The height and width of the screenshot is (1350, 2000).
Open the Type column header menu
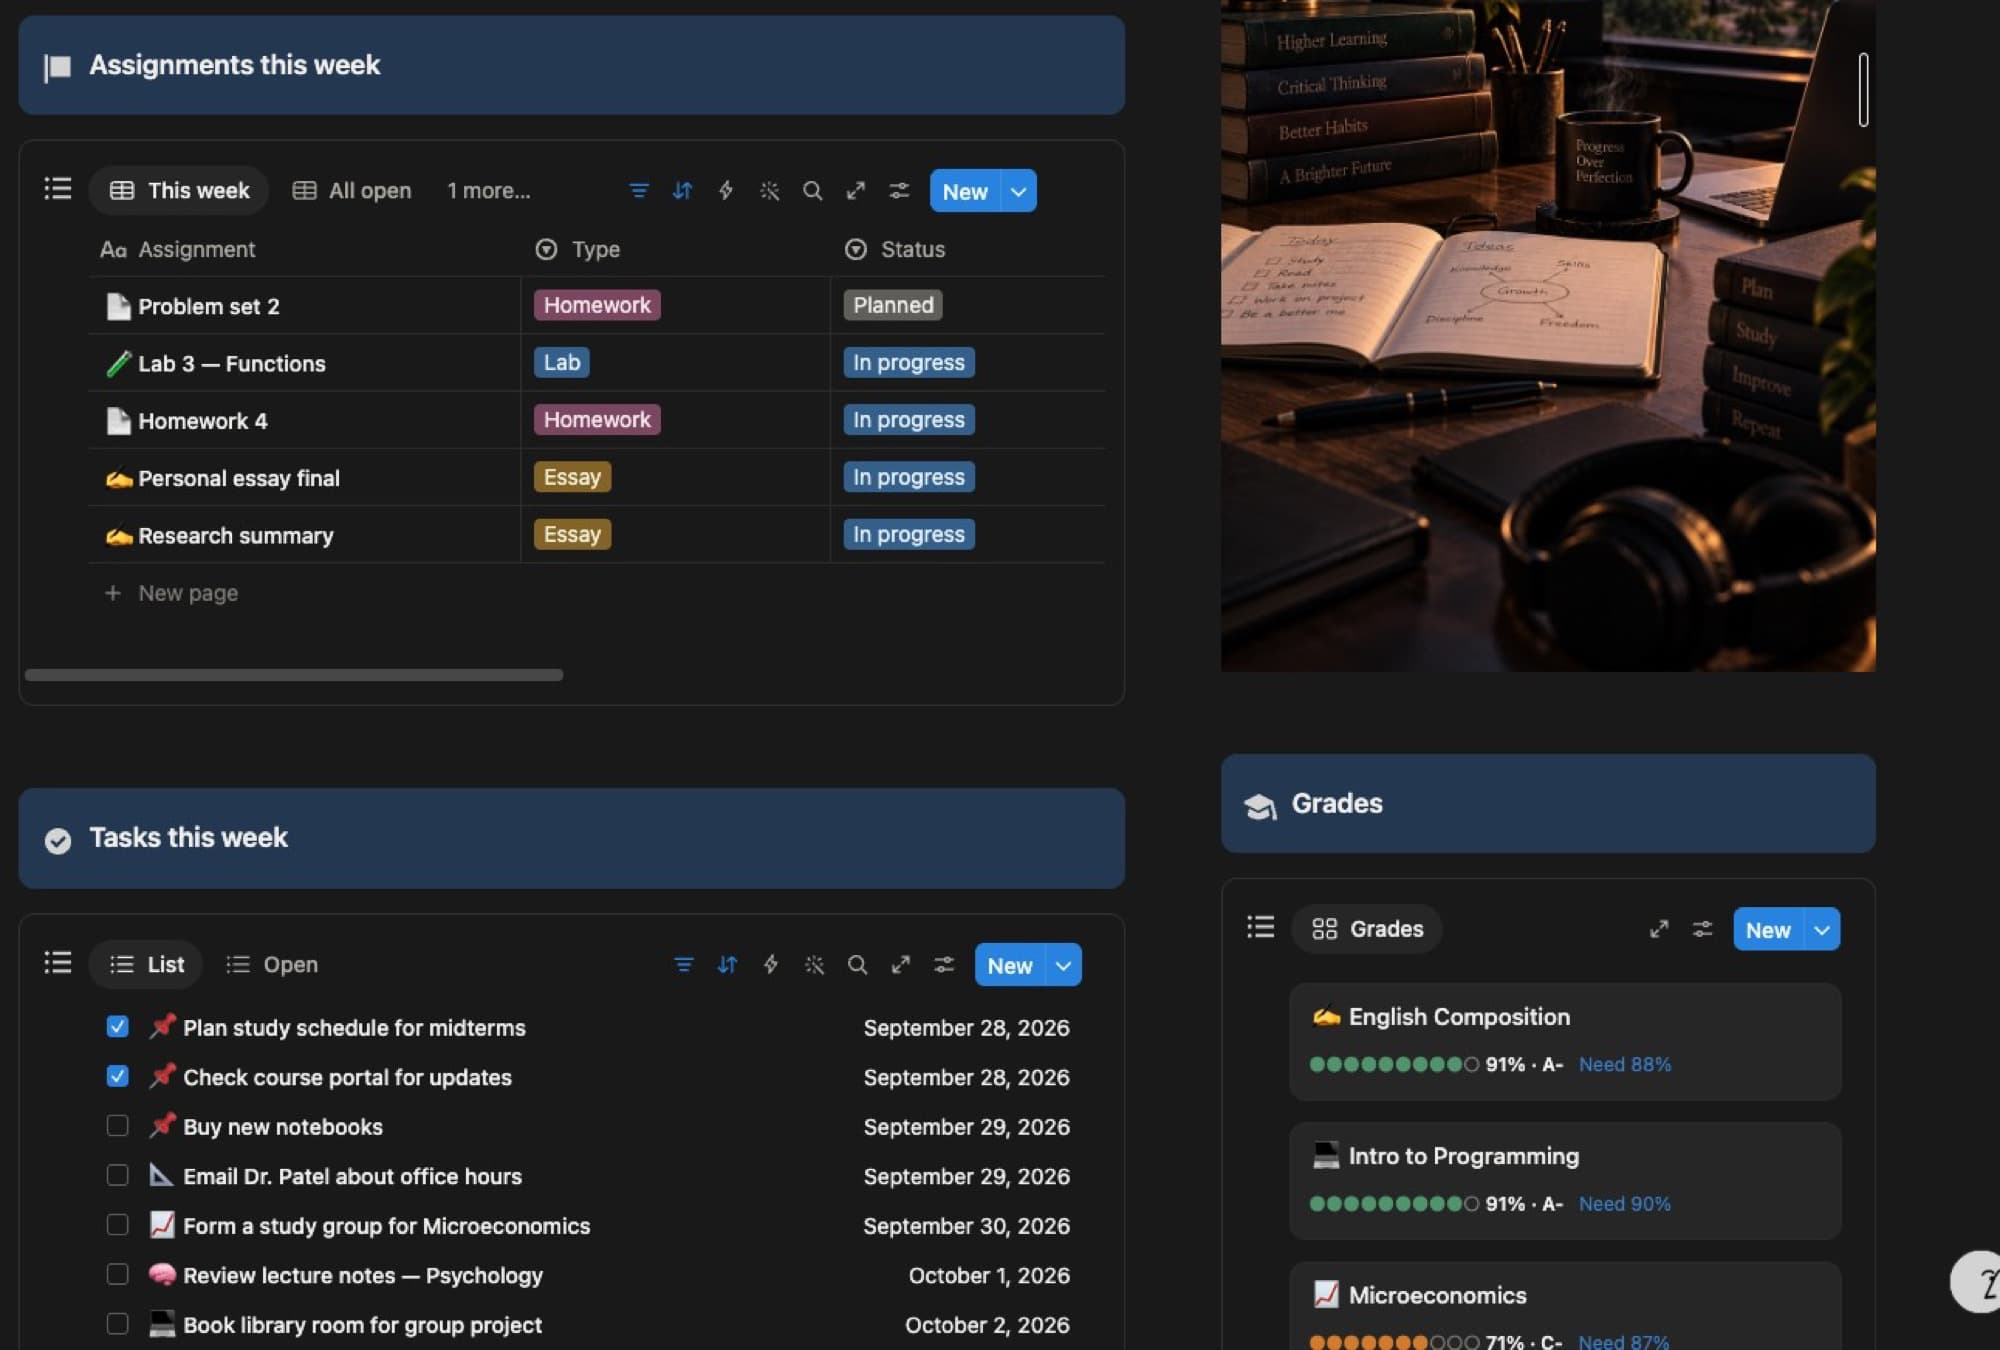pyautogui.click(x=578, y=249)
